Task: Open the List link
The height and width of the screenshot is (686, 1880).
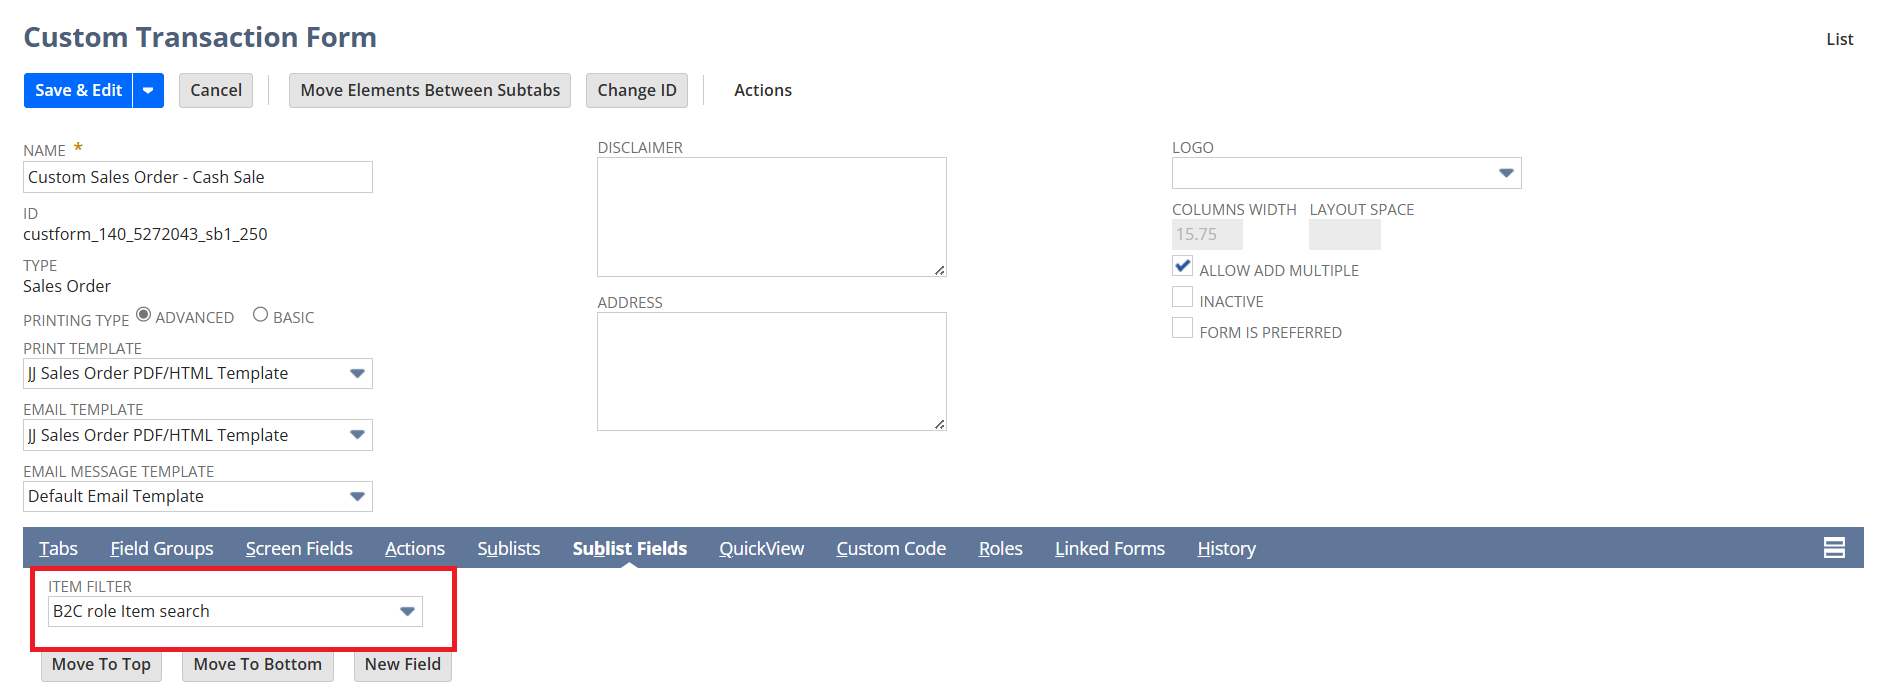Action: coord(1839,39)
